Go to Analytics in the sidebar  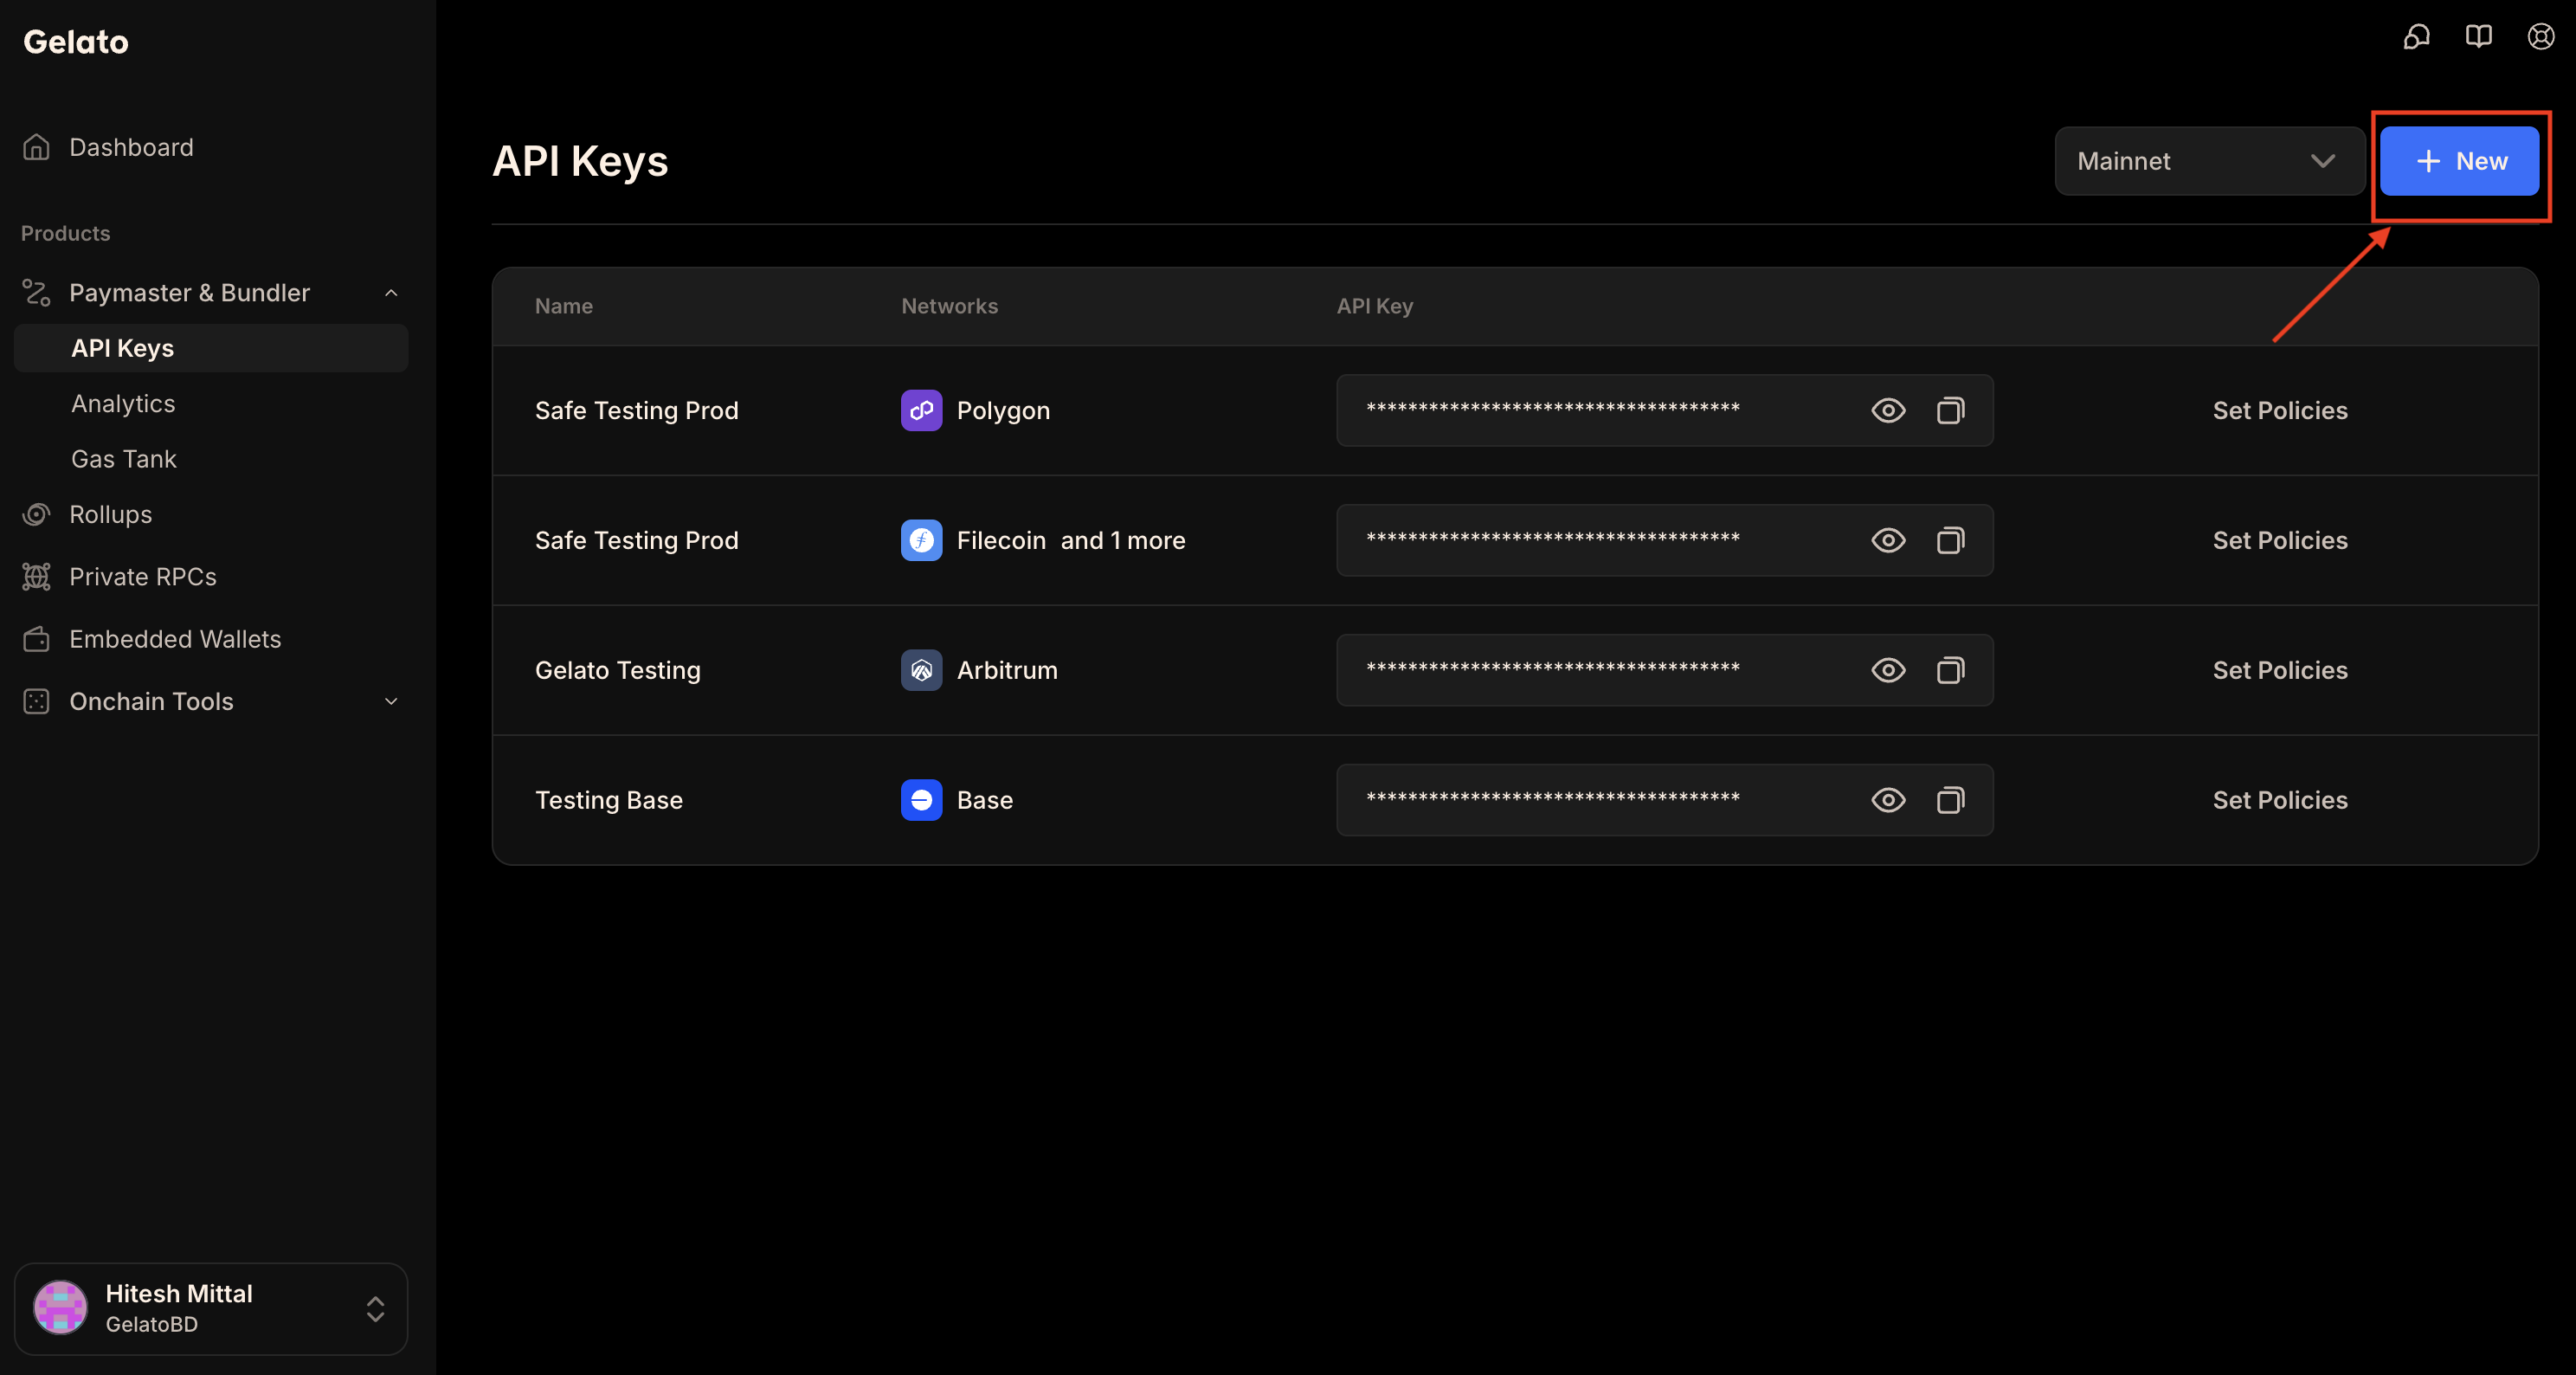pos(123,403)
